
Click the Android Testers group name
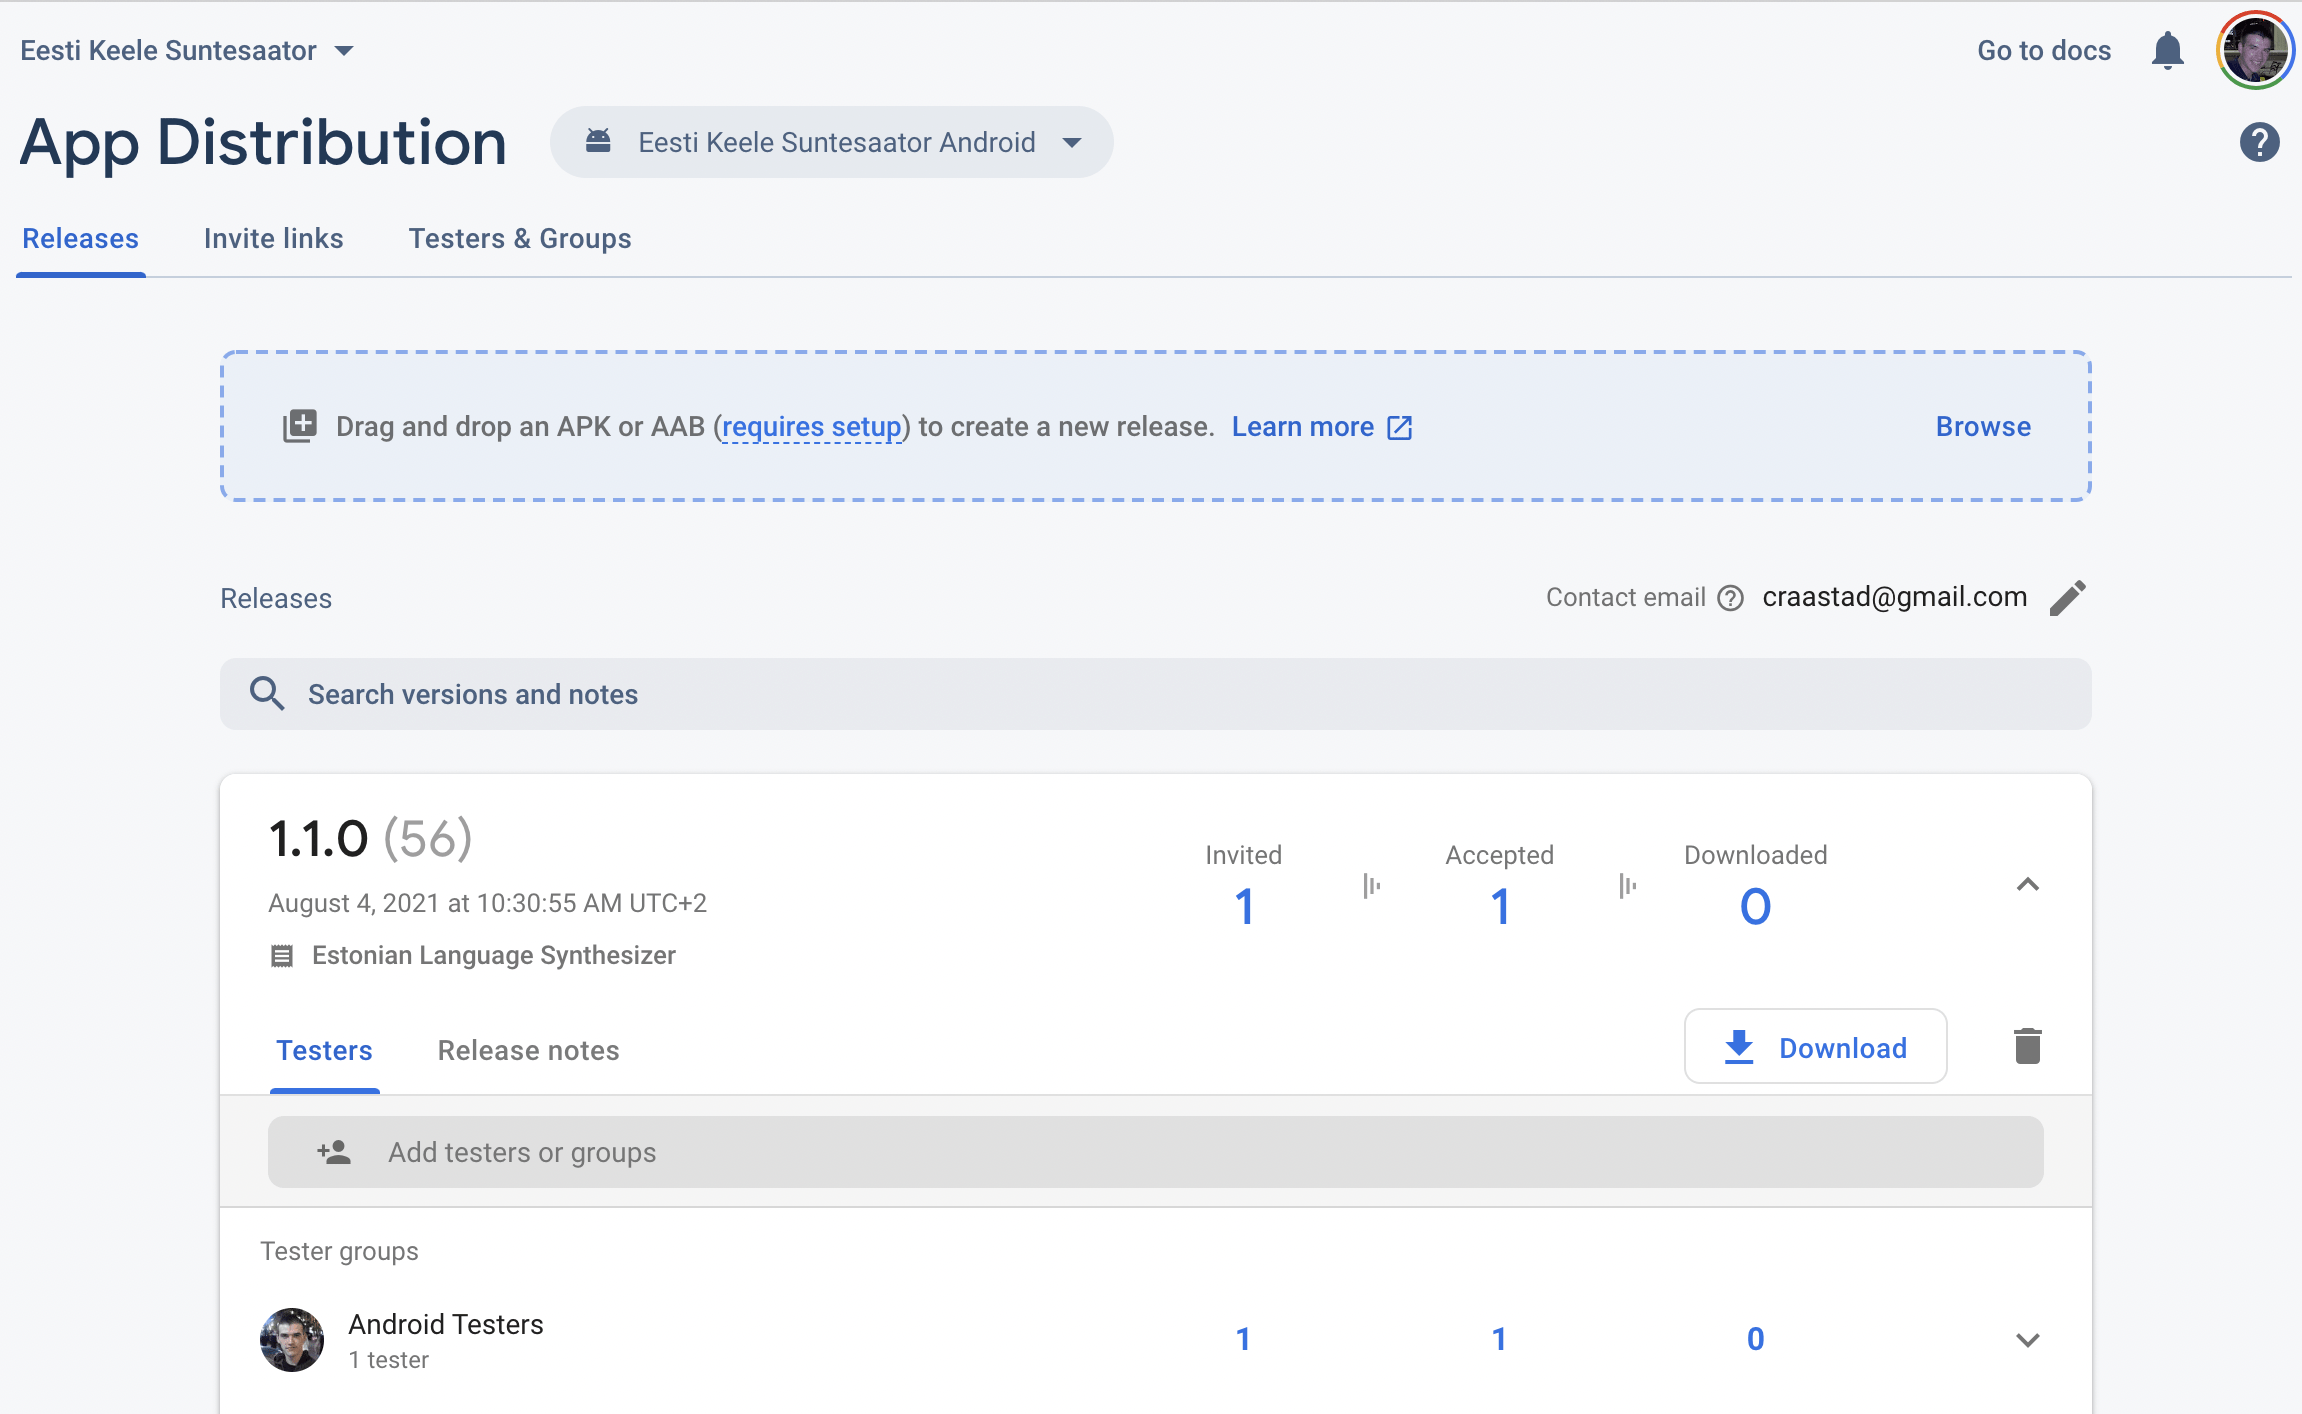(x=446, y=1324)
